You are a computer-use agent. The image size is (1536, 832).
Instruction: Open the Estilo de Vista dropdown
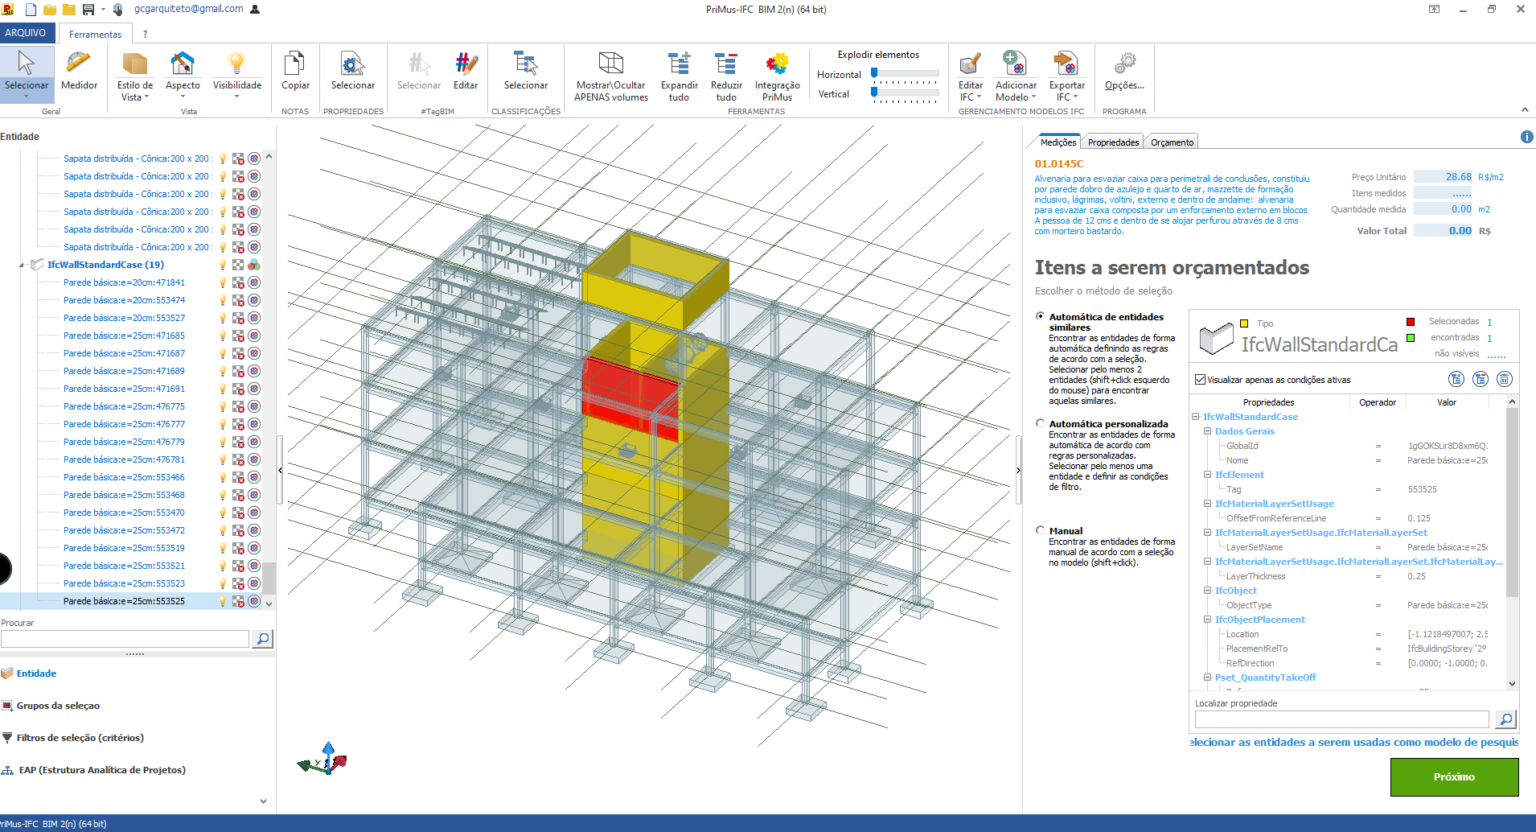pyautogui.click(x=133, y=77)
